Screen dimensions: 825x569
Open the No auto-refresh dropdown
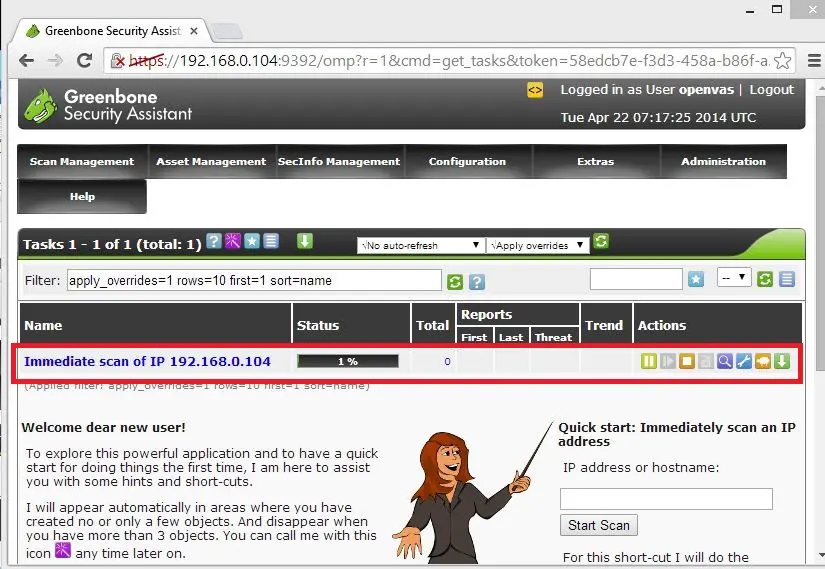coord(420,245)
